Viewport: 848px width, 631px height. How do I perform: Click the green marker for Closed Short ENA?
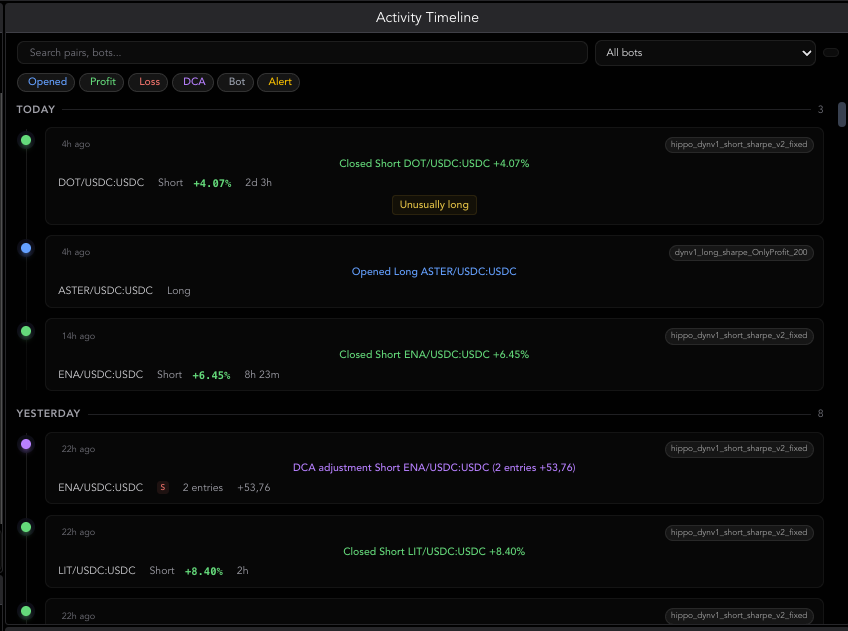tap(26, 331)
